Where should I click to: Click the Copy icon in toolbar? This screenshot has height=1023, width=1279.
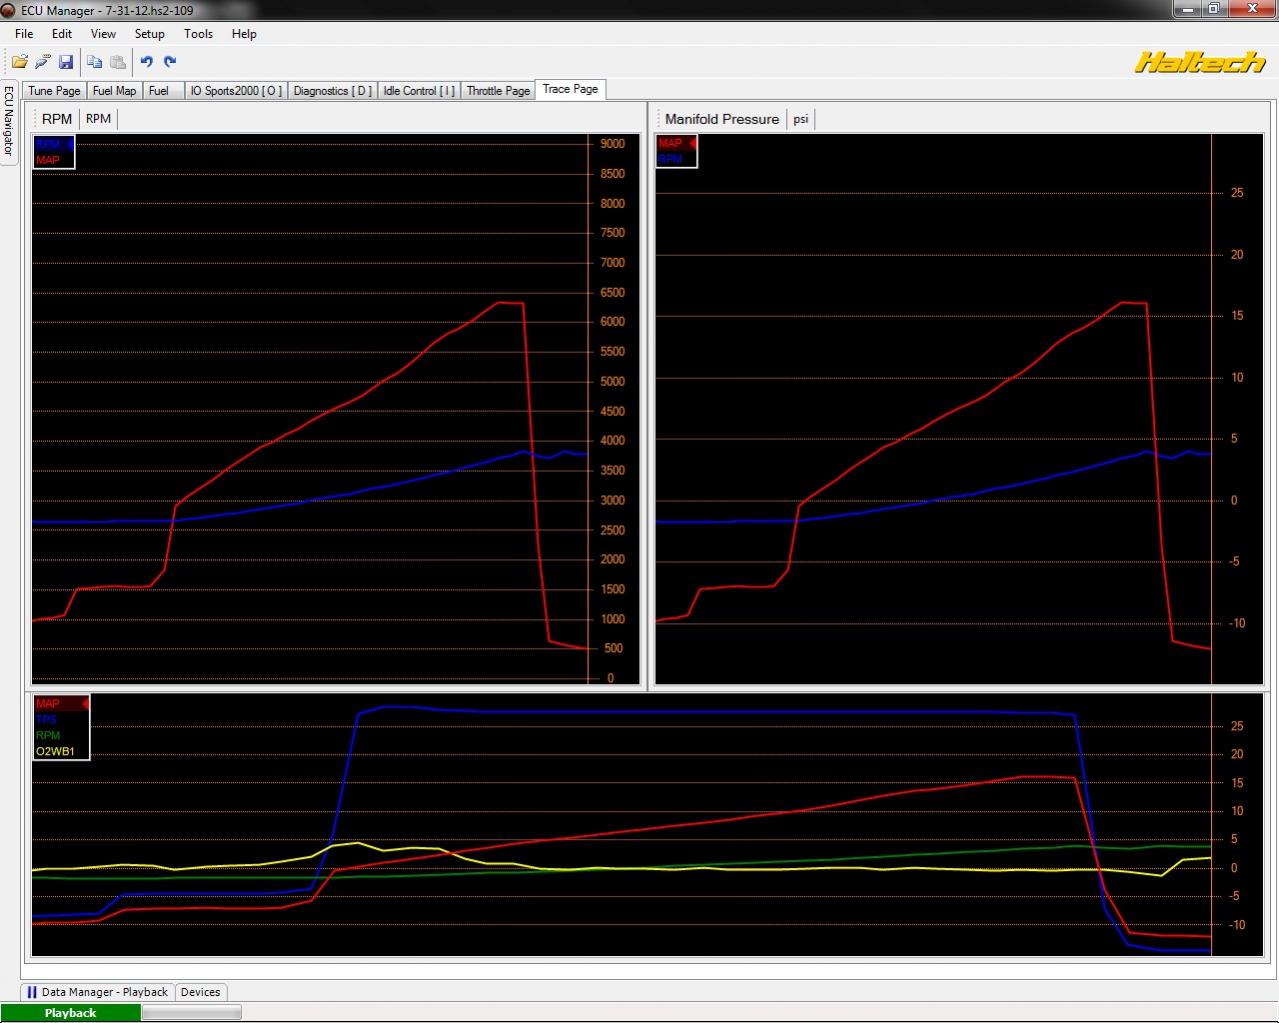94,62
